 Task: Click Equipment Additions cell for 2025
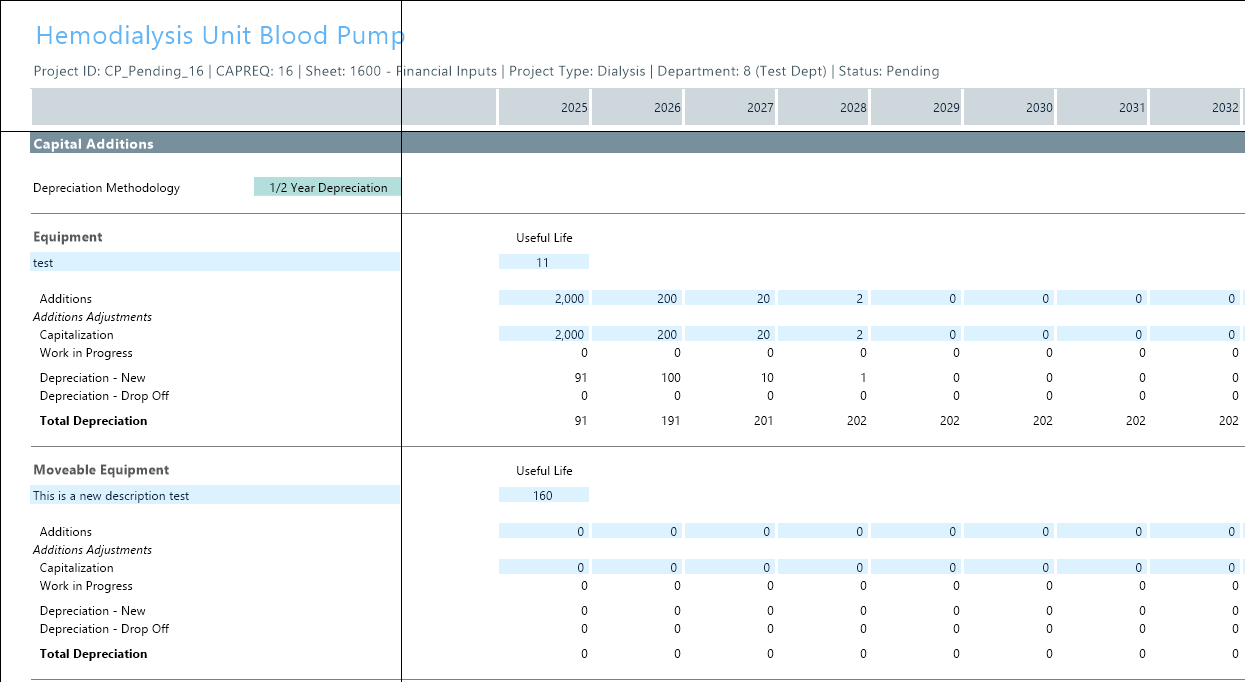pos(544,298)
